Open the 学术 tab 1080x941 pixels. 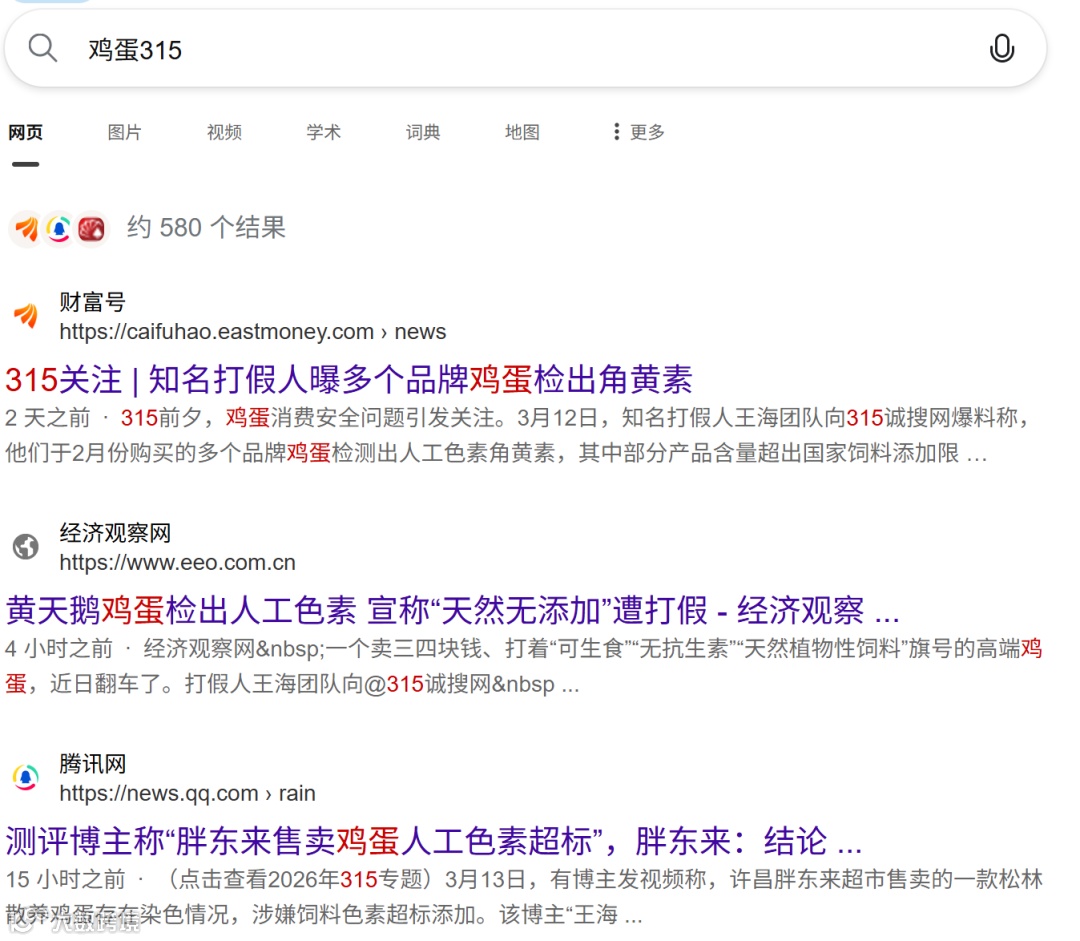click(x=324, y=132)
